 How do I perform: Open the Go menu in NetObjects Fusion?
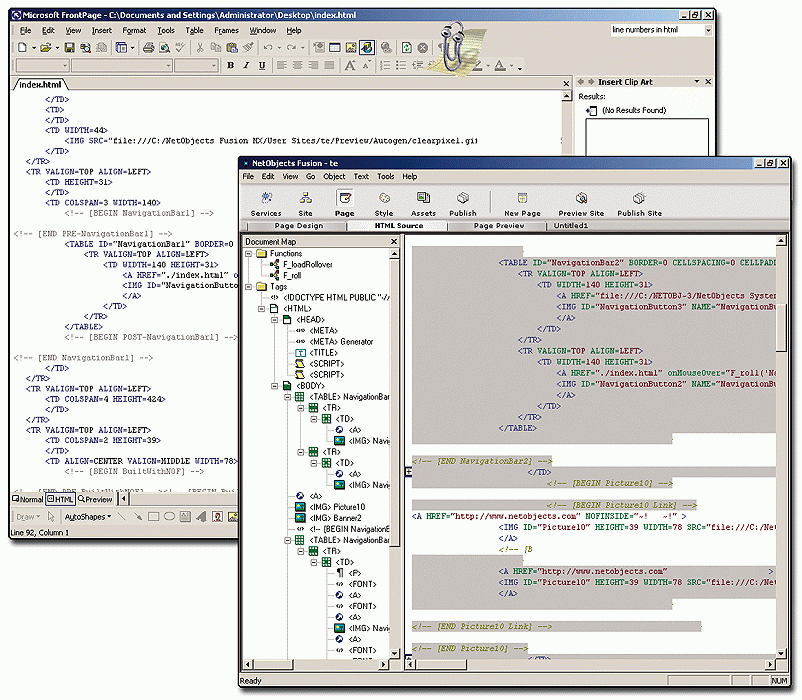pos(310,176)
